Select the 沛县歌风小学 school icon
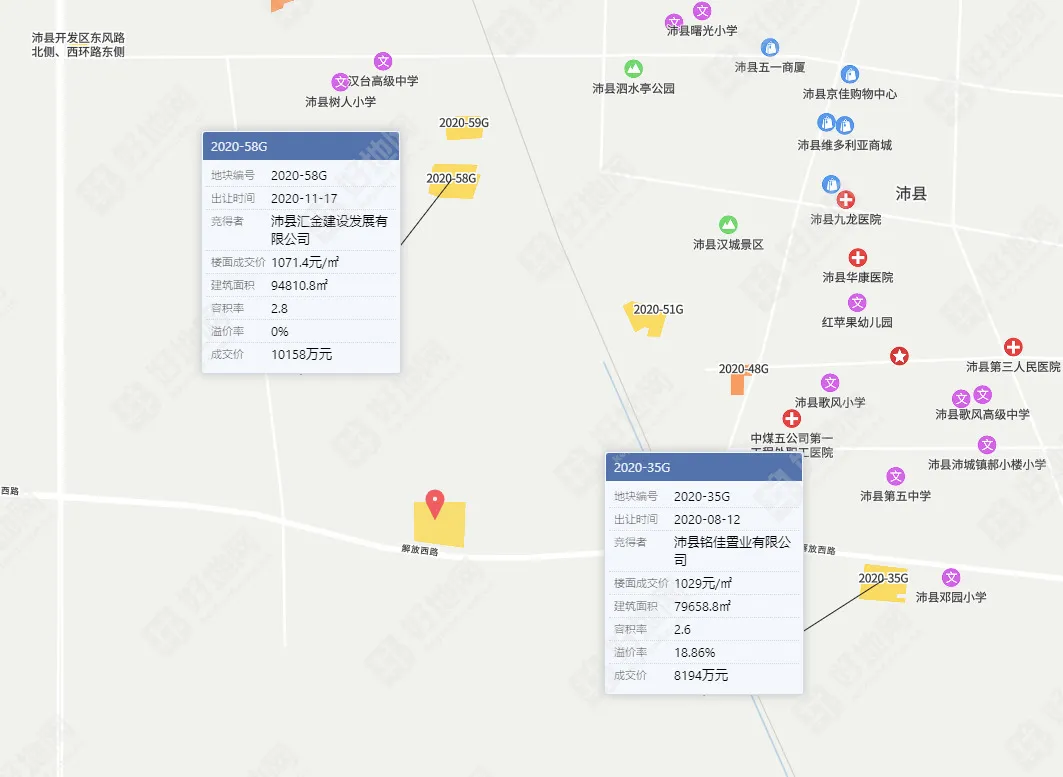This screenshot has width=1063, height=777. (831, 381)
